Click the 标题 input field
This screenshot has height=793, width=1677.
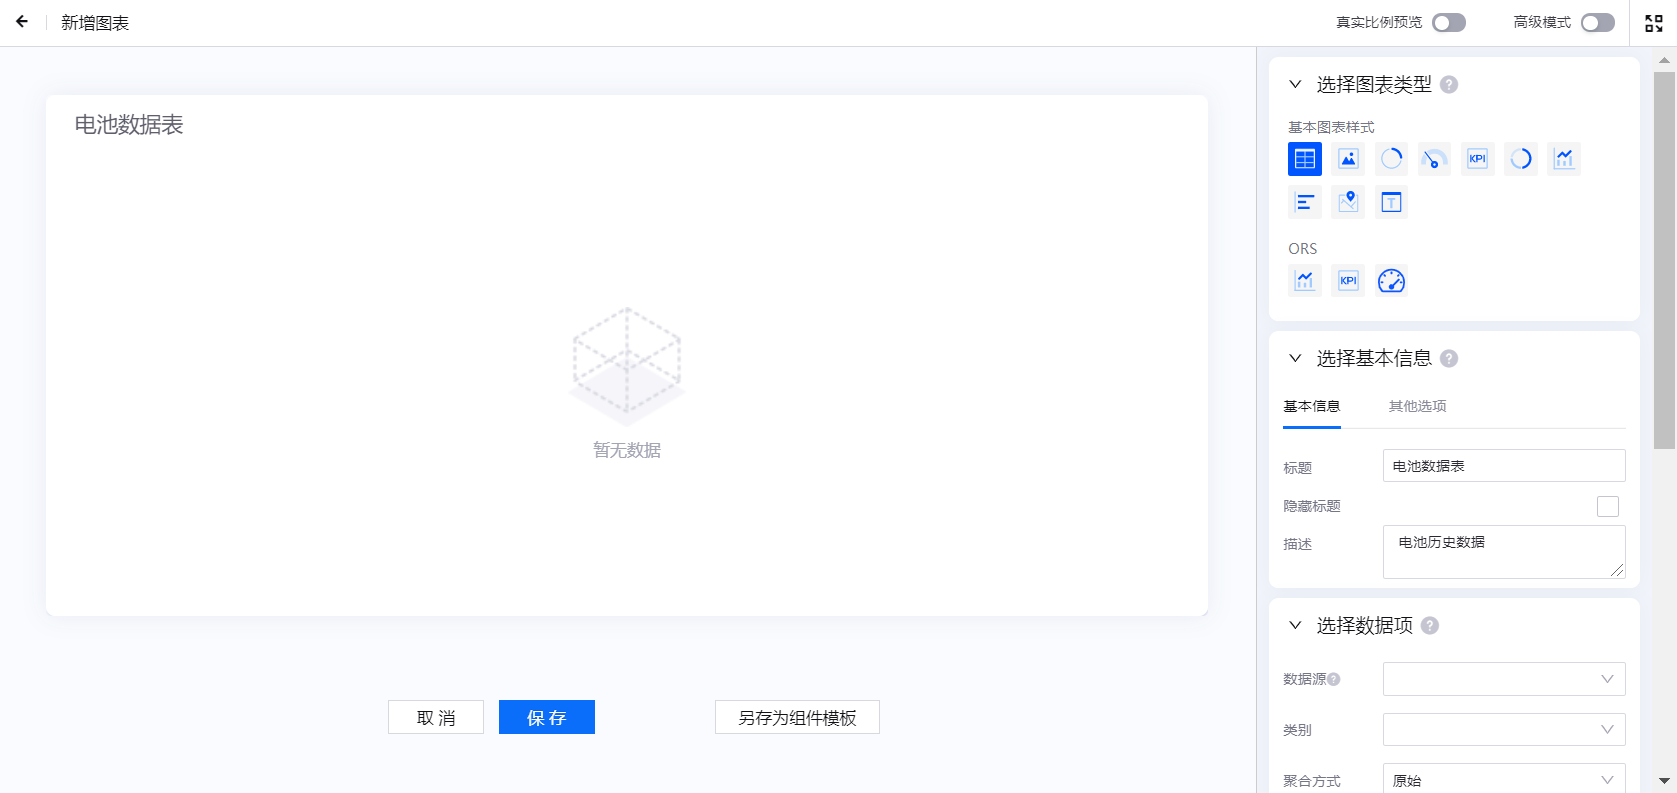[1503, 466]
